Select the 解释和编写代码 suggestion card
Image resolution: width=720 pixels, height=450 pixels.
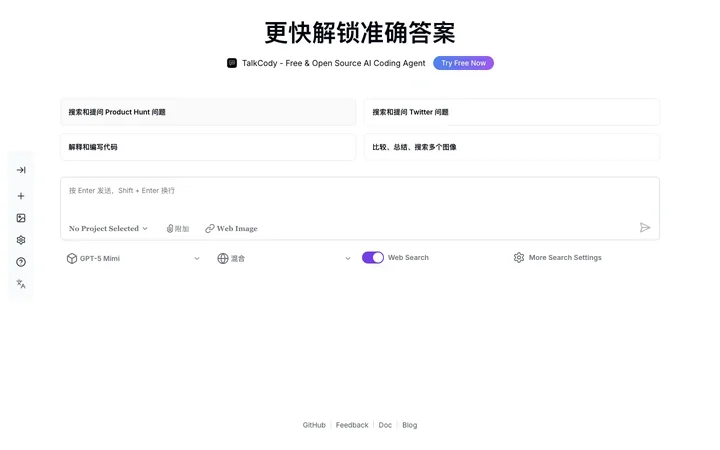pos(208,147)
